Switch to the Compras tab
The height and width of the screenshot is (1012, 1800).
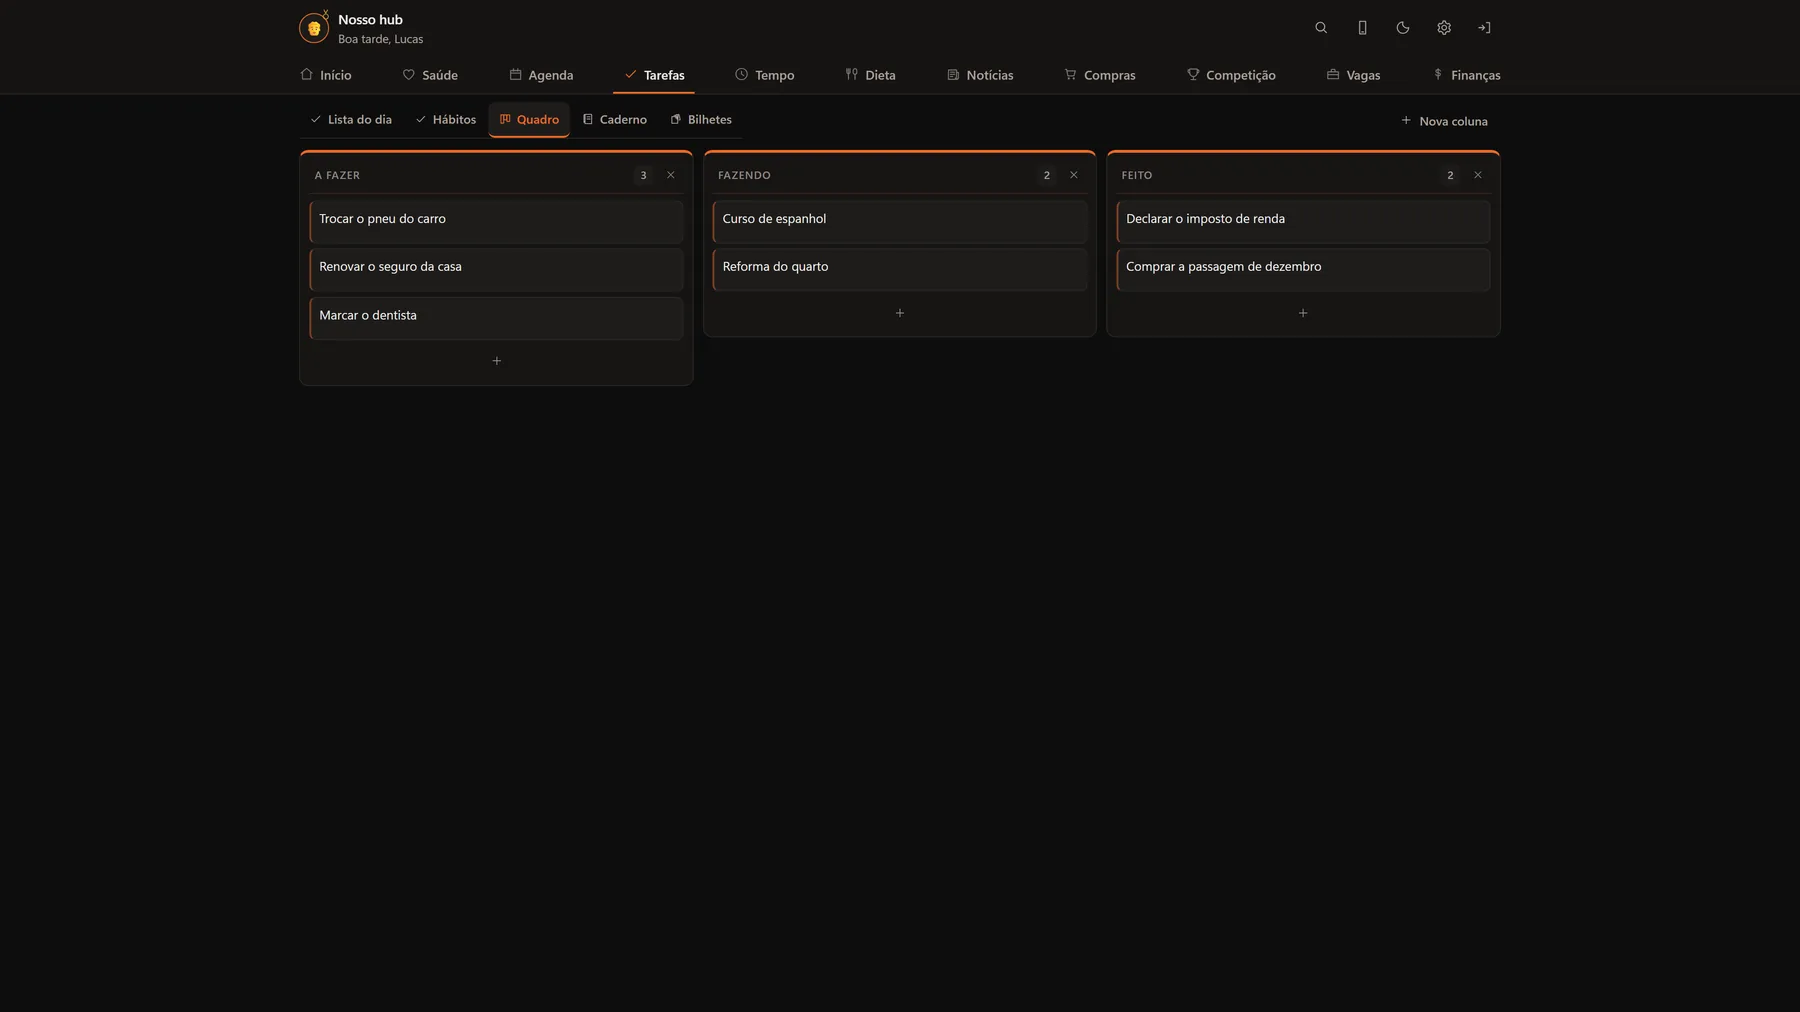[1100, 75]
